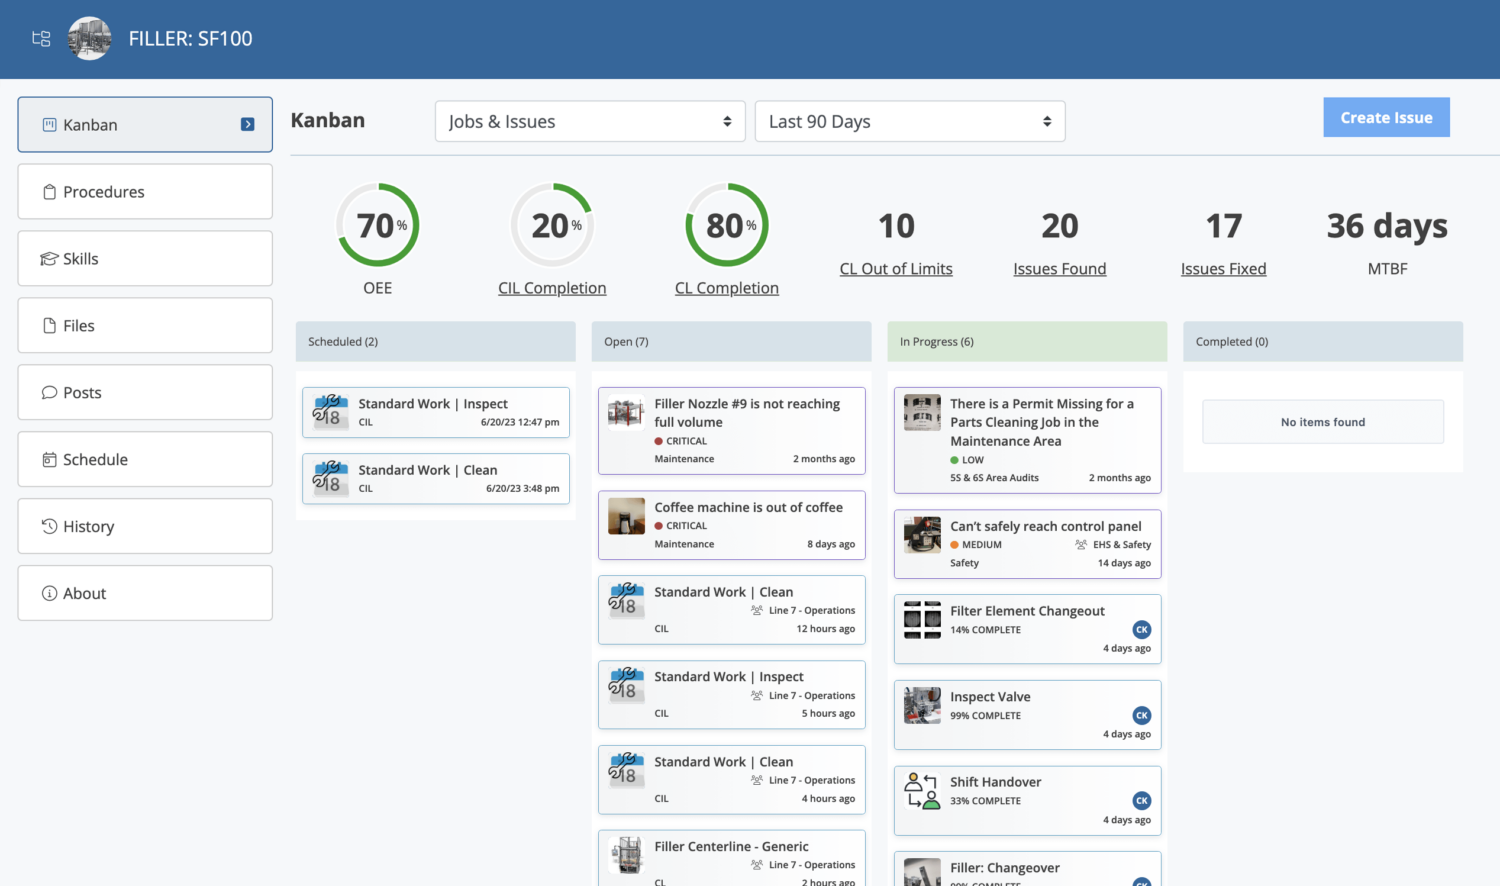
Task: Open the History sidebar item
Action: click(145, 527)
